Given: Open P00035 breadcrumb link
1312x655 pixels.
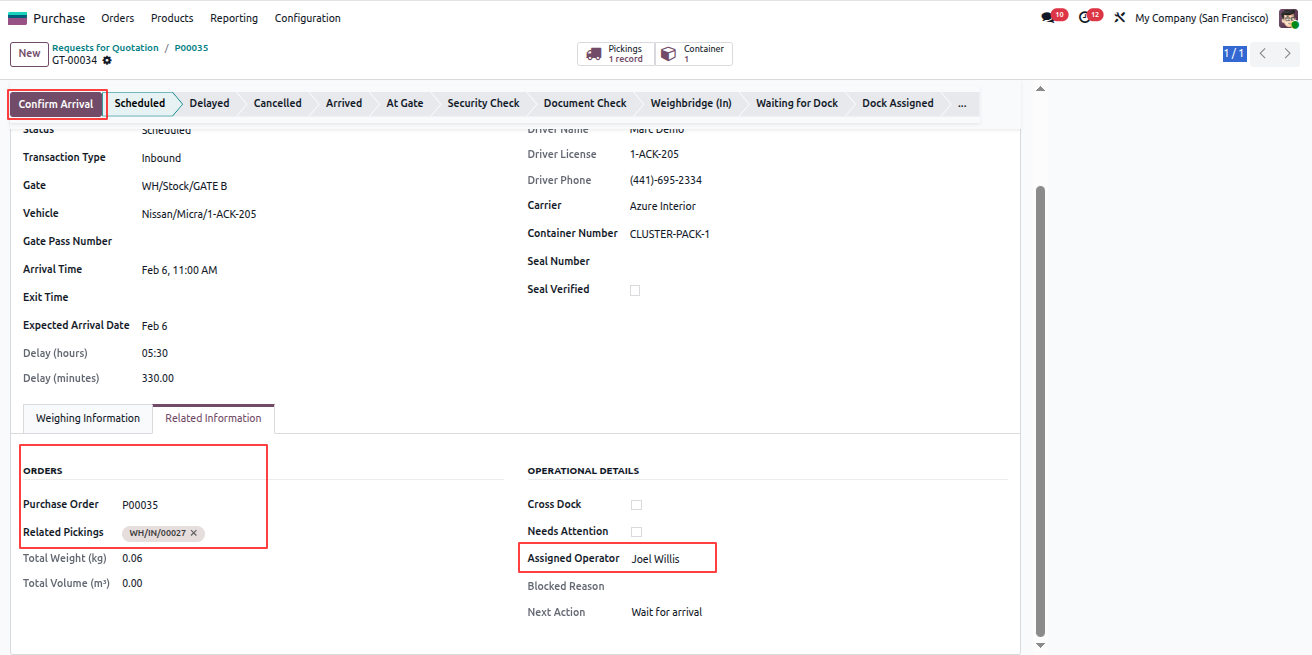Looking at the screenshot, I should tap(191, 48).
